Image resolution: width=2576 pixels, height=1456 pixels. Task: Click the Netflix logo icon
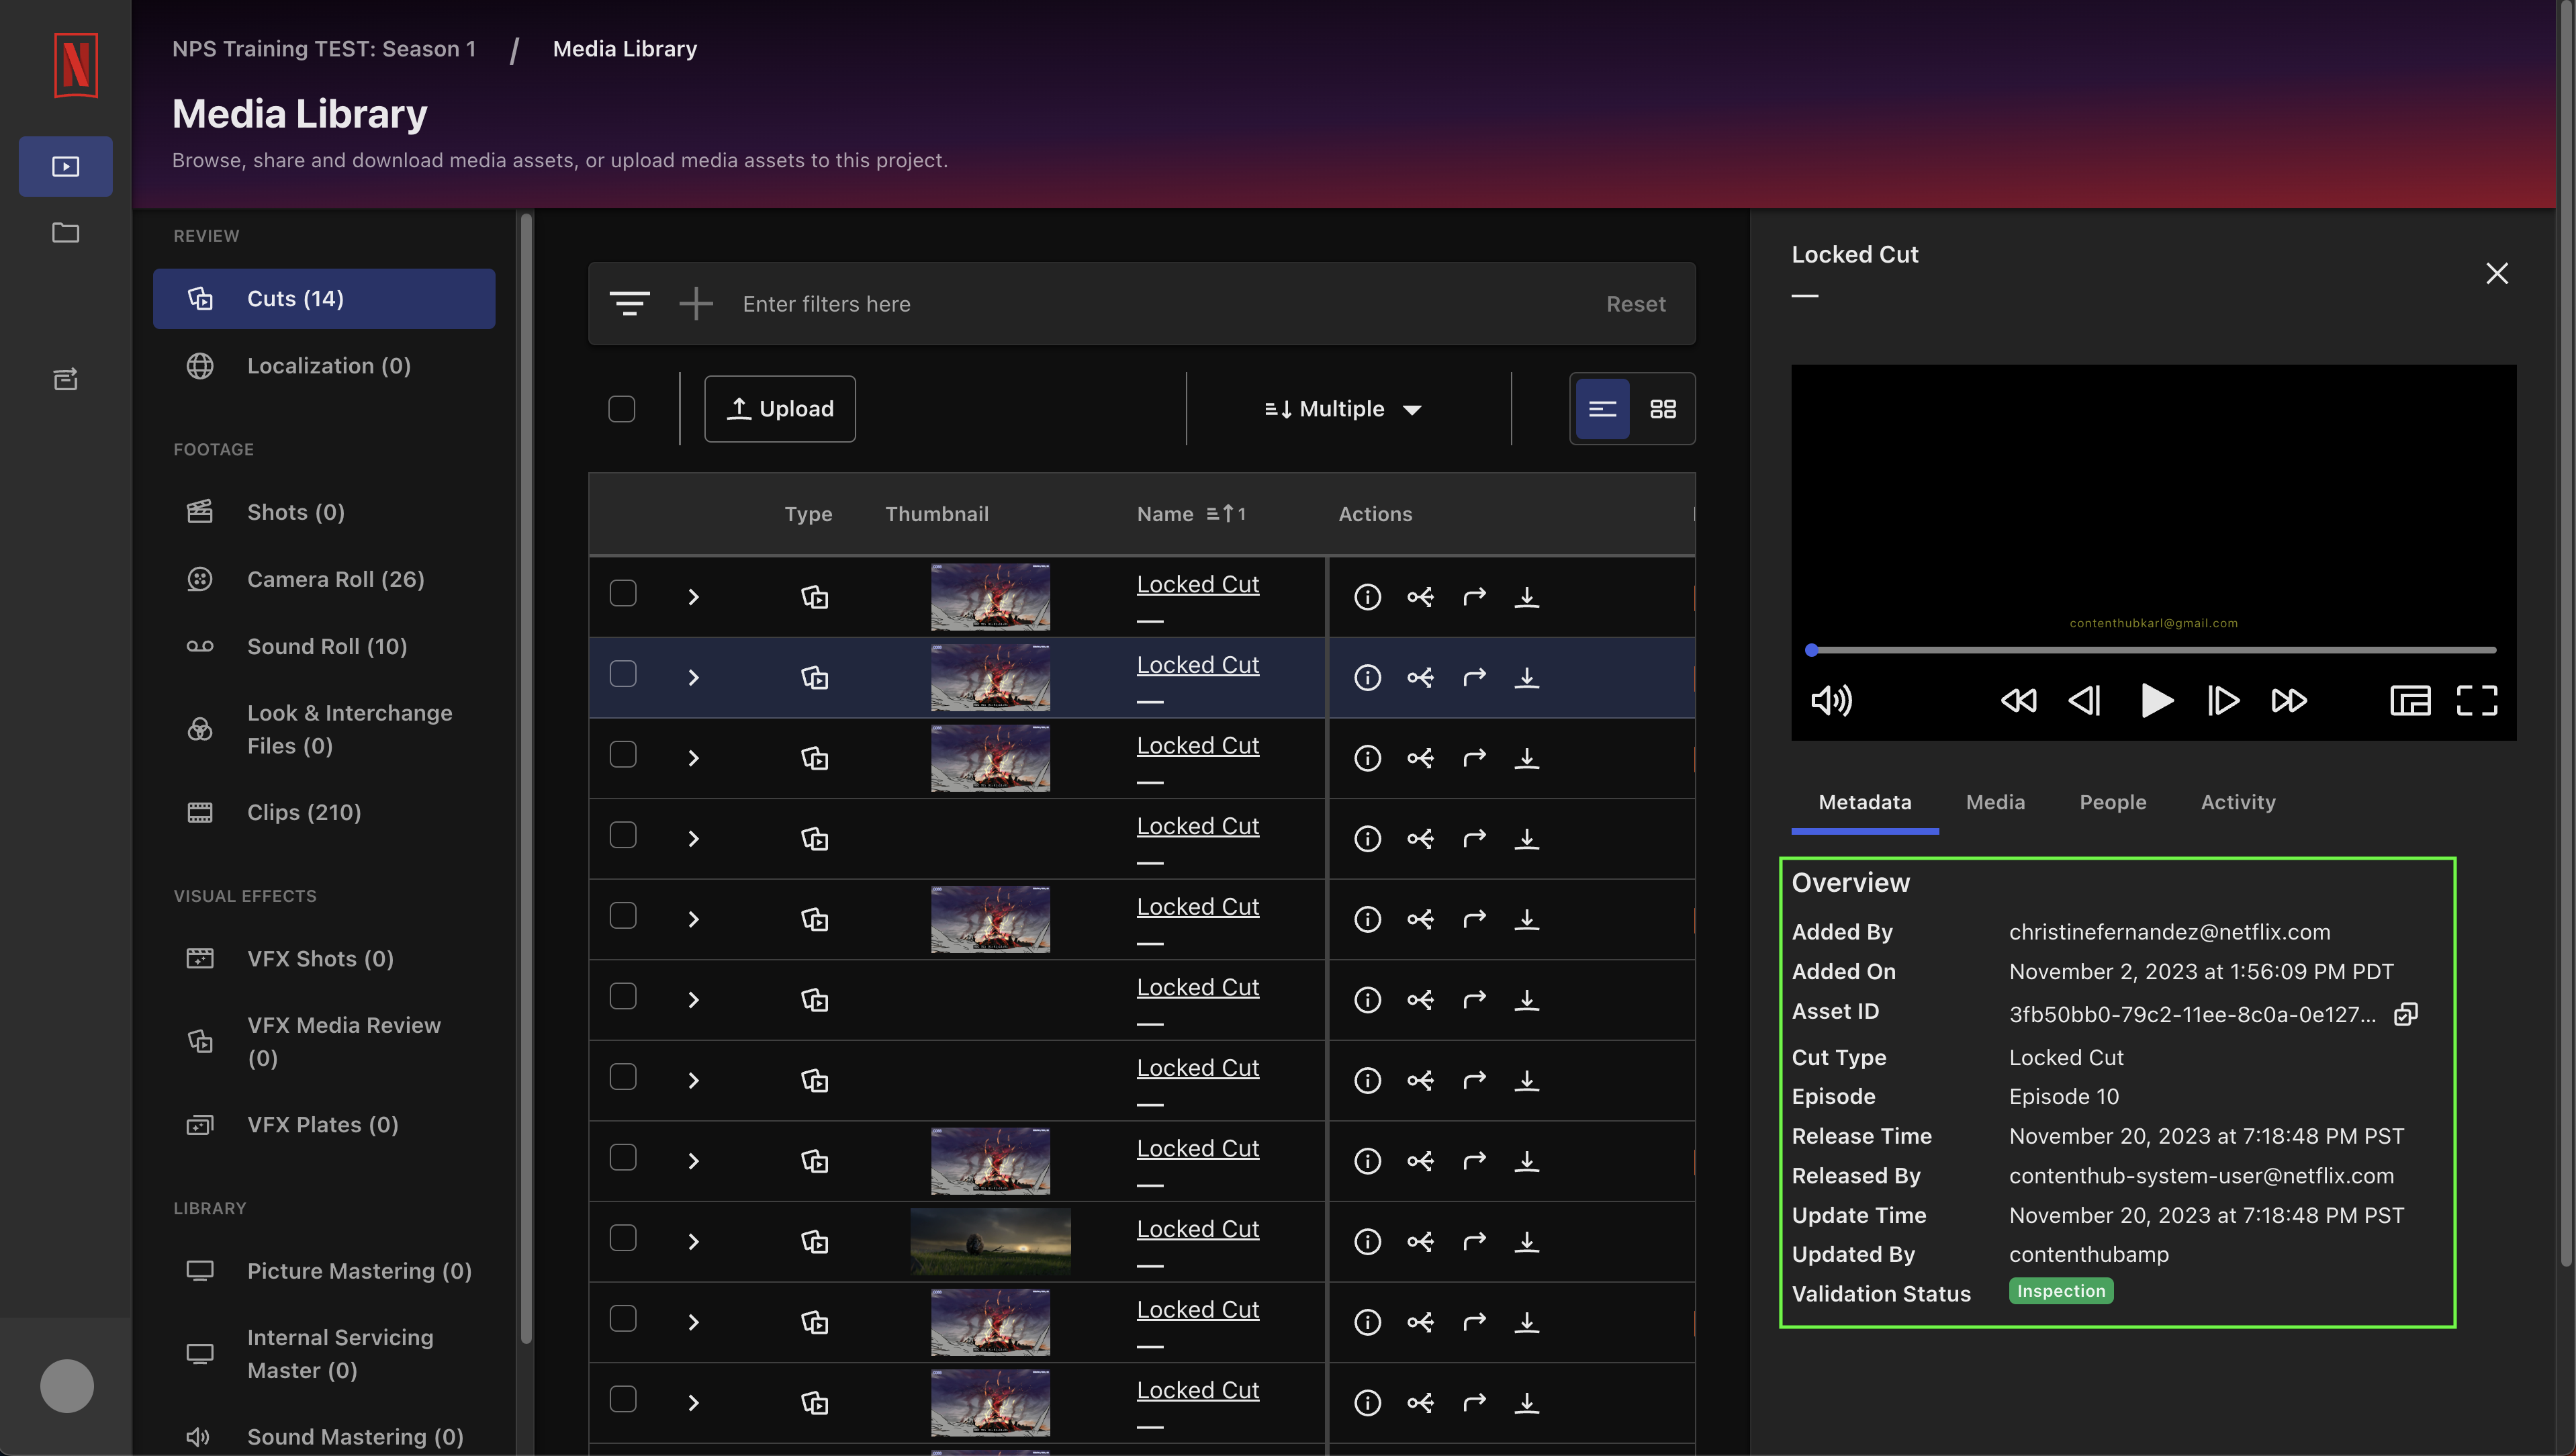pyautogui.click(x=76, y=65)
